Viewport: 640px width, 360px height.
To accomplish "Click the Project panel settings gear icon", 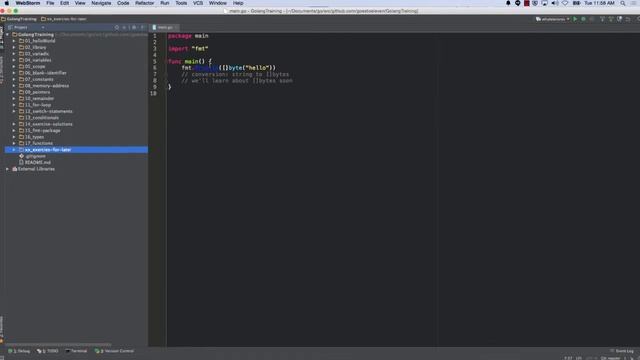I will click(134, 27).
